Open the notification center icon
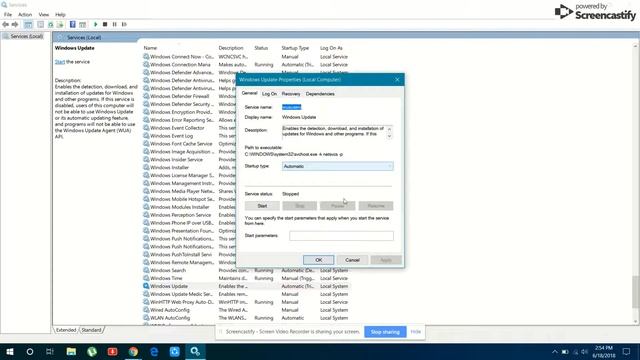 627,351
